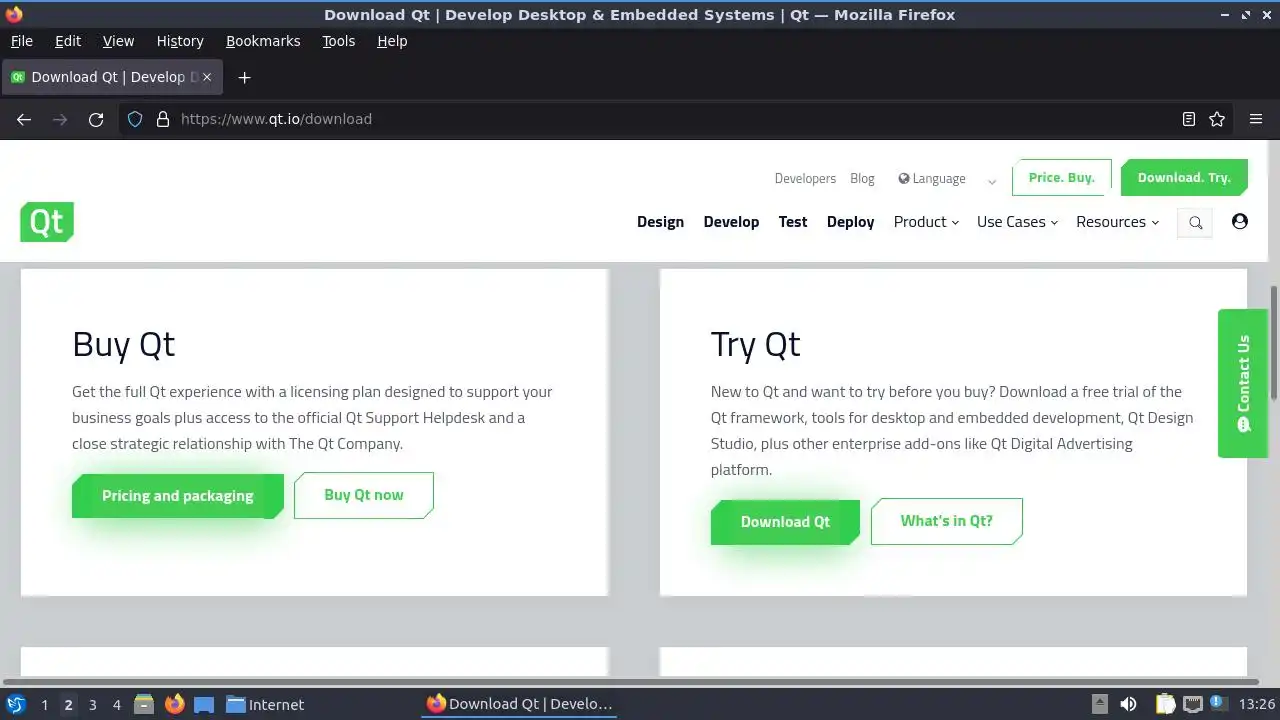Click the Download. Try. header button
This screenshot has height=720, width=1280.
point(1184,178)
